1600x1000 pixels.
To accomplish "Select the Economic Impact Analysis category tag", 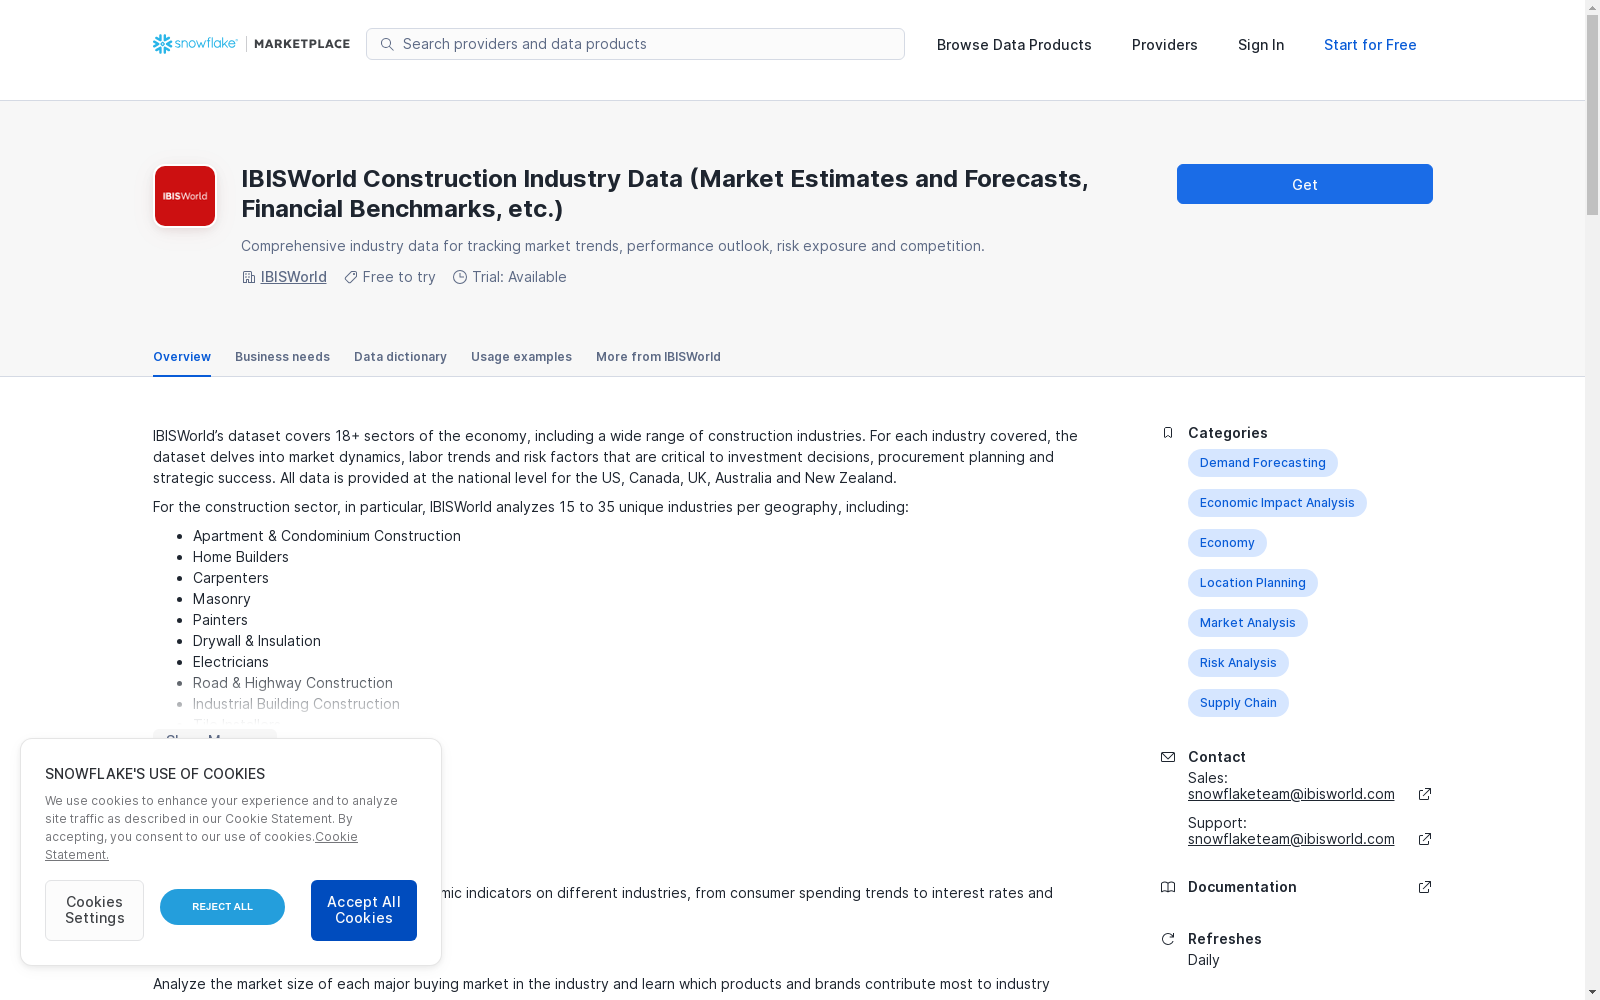I will coord(1277,503).
